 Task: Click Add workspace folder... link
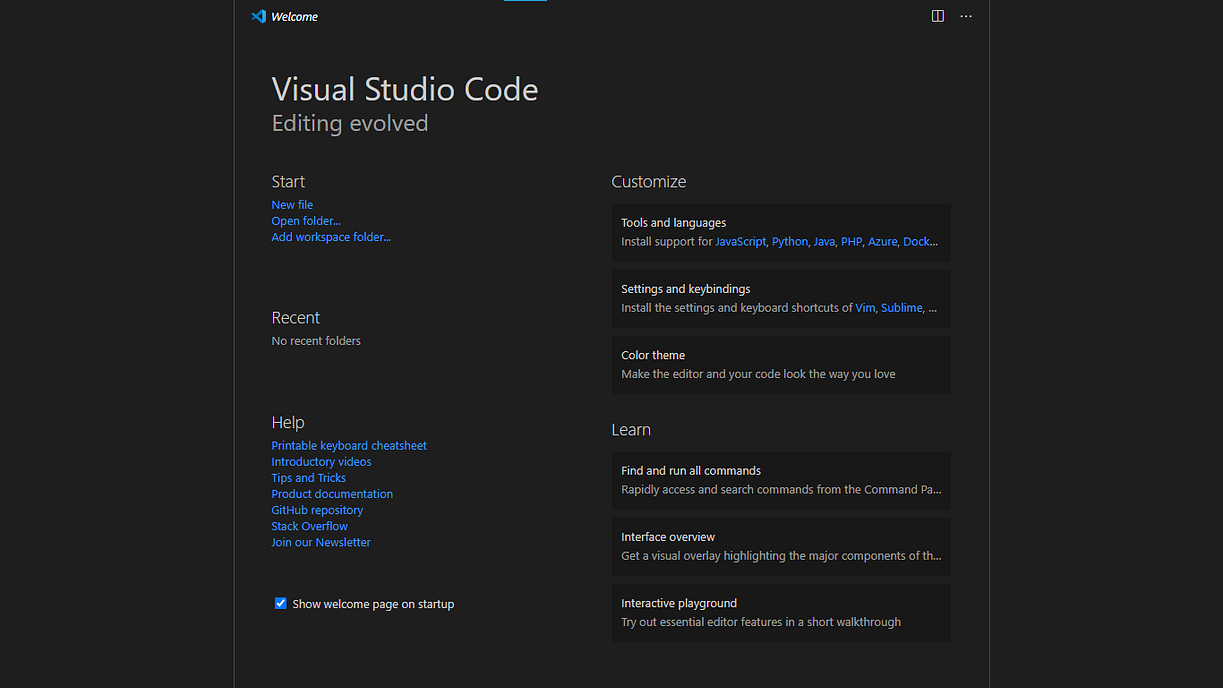(x=331, y=237)
